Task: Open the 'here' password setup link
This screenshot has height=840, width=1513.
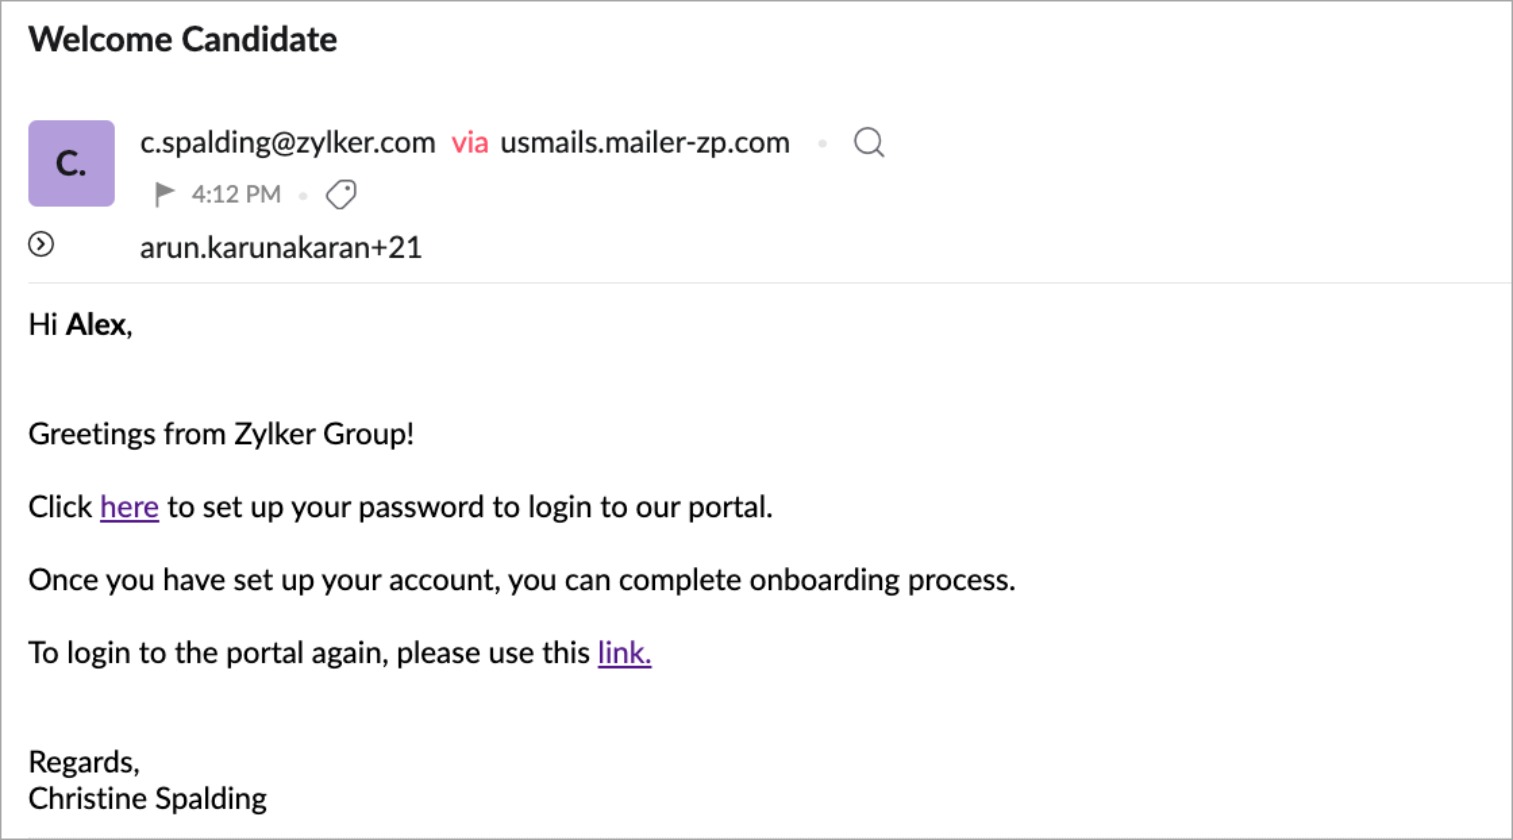Action: (129, 507)
